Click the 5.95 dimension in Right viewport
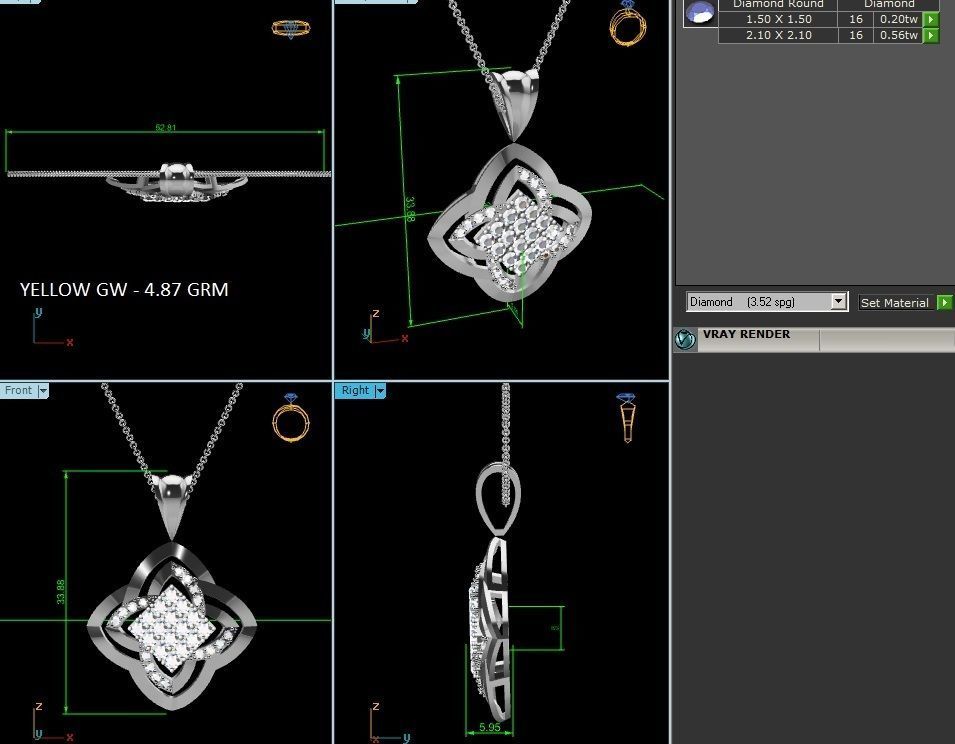955x744 pixels. [490, 727]
